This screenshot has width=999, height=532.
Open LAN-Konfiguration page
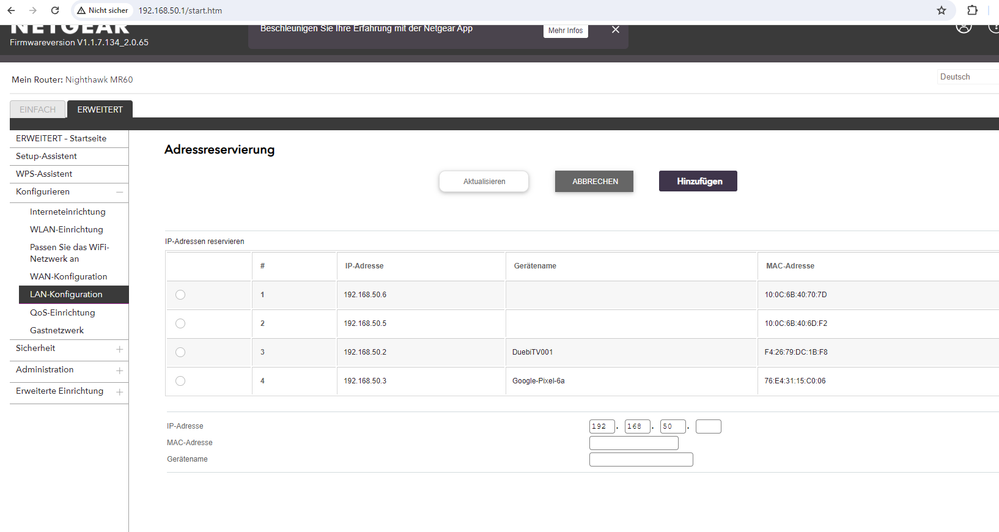(x=74, y=294)
